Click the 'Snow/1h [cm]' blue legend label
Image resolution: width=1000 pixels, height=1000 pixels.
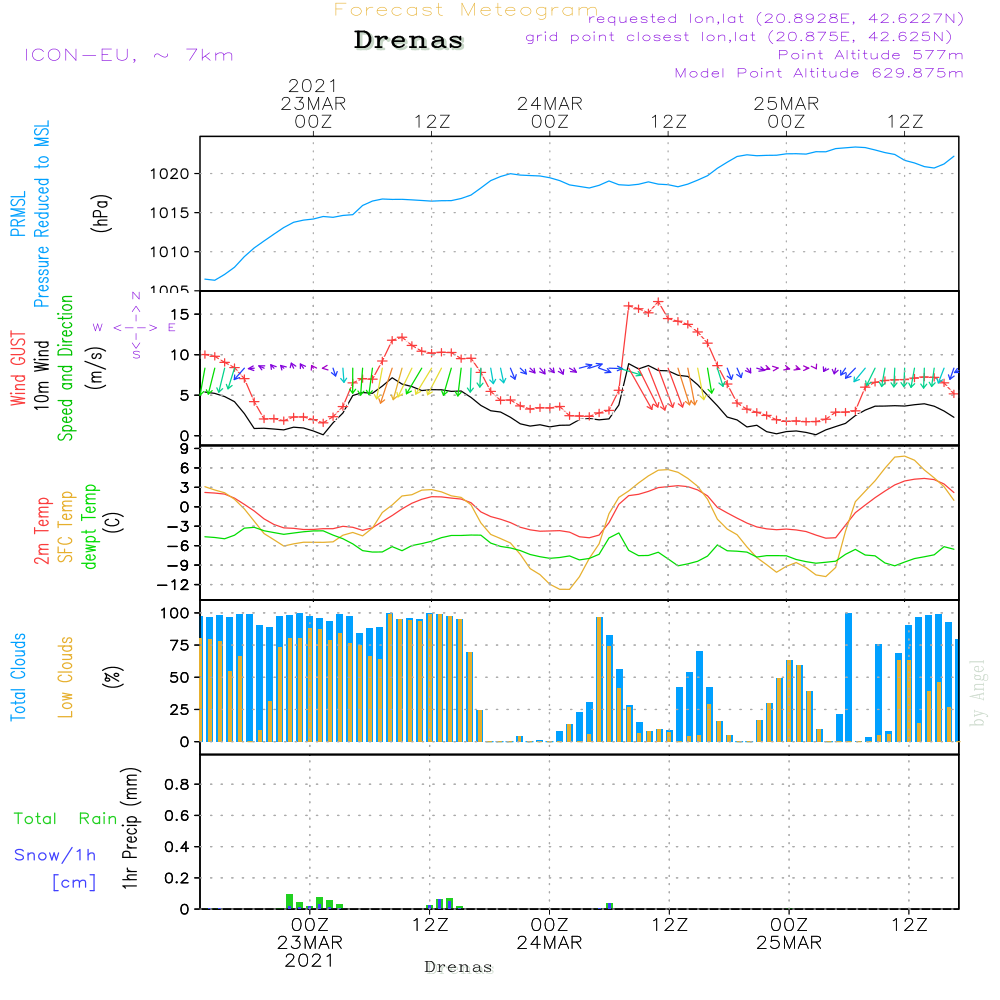tap(56, 868)
